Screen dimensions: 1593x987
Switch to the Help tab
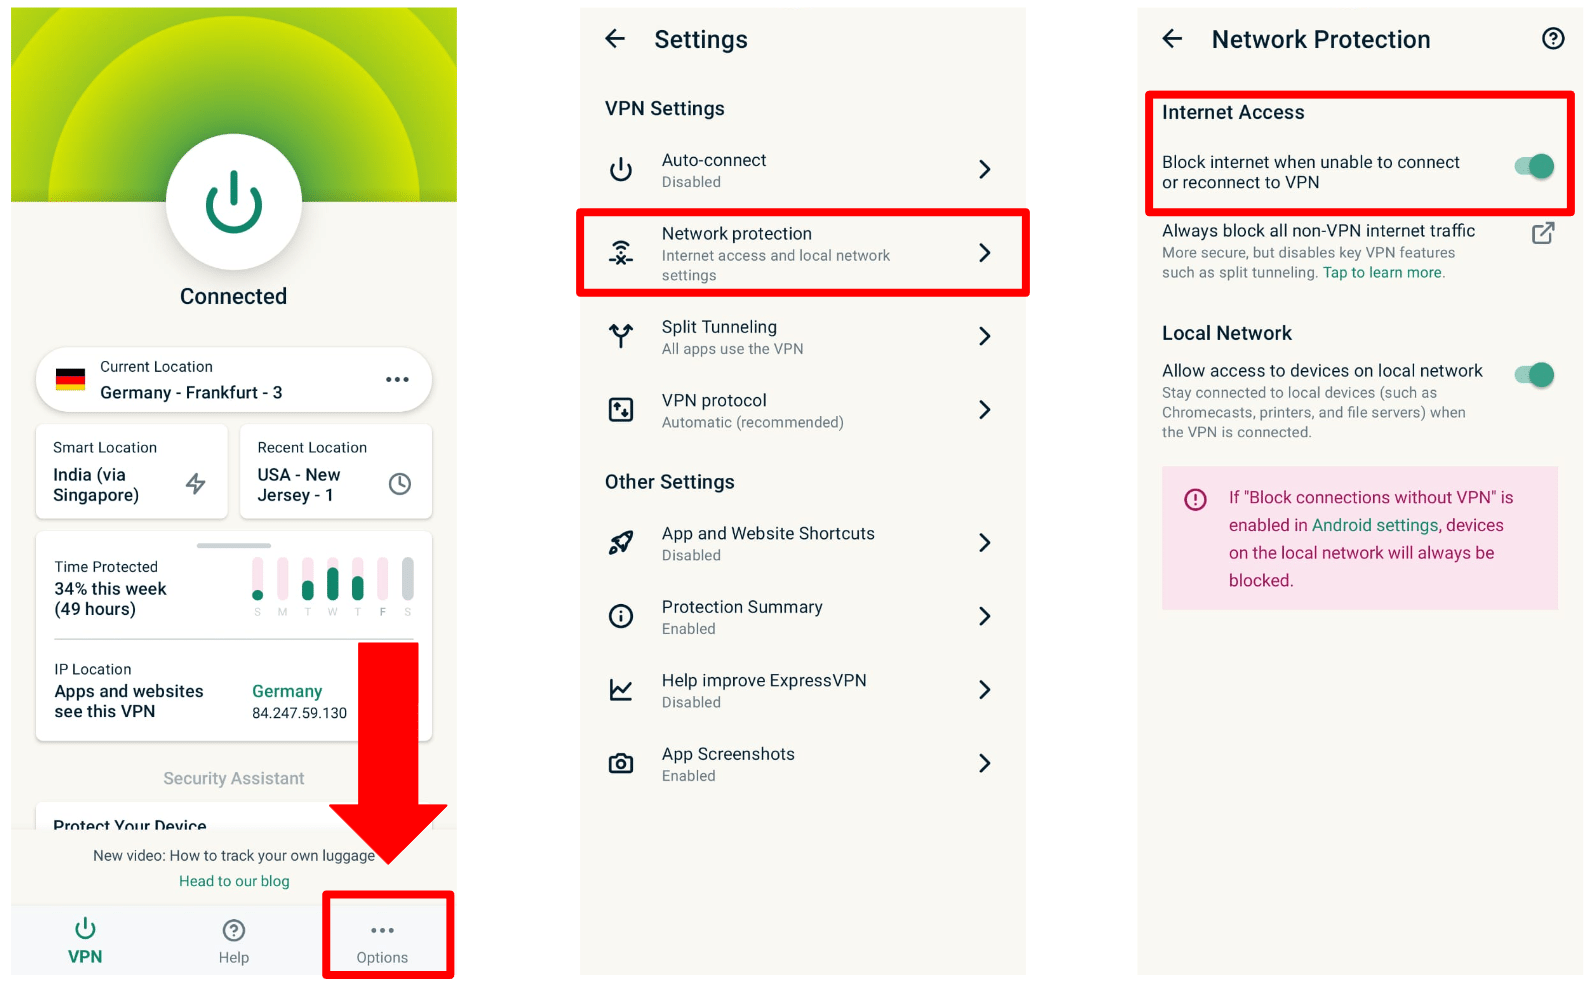234,942
